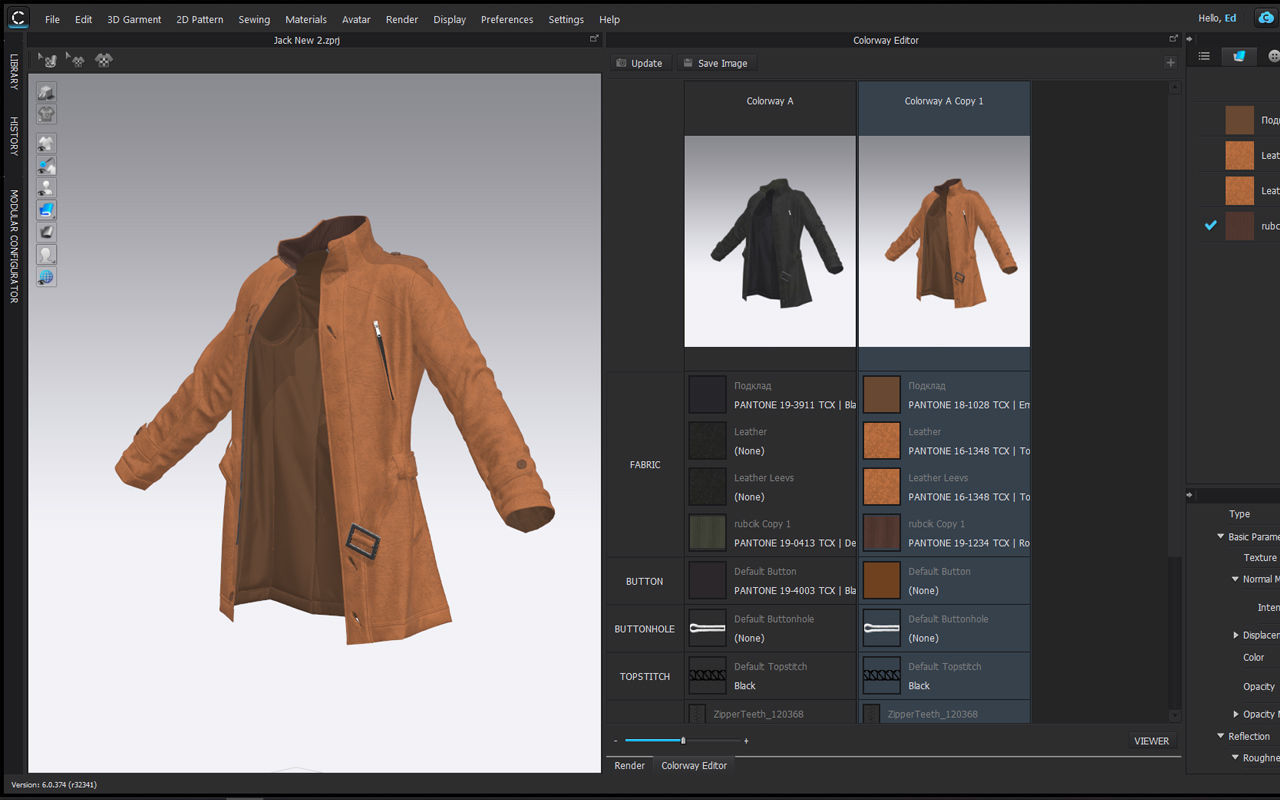The image size is (1280, 800).
Task: Open the 3D Garment menu
Action: (134, 19)
